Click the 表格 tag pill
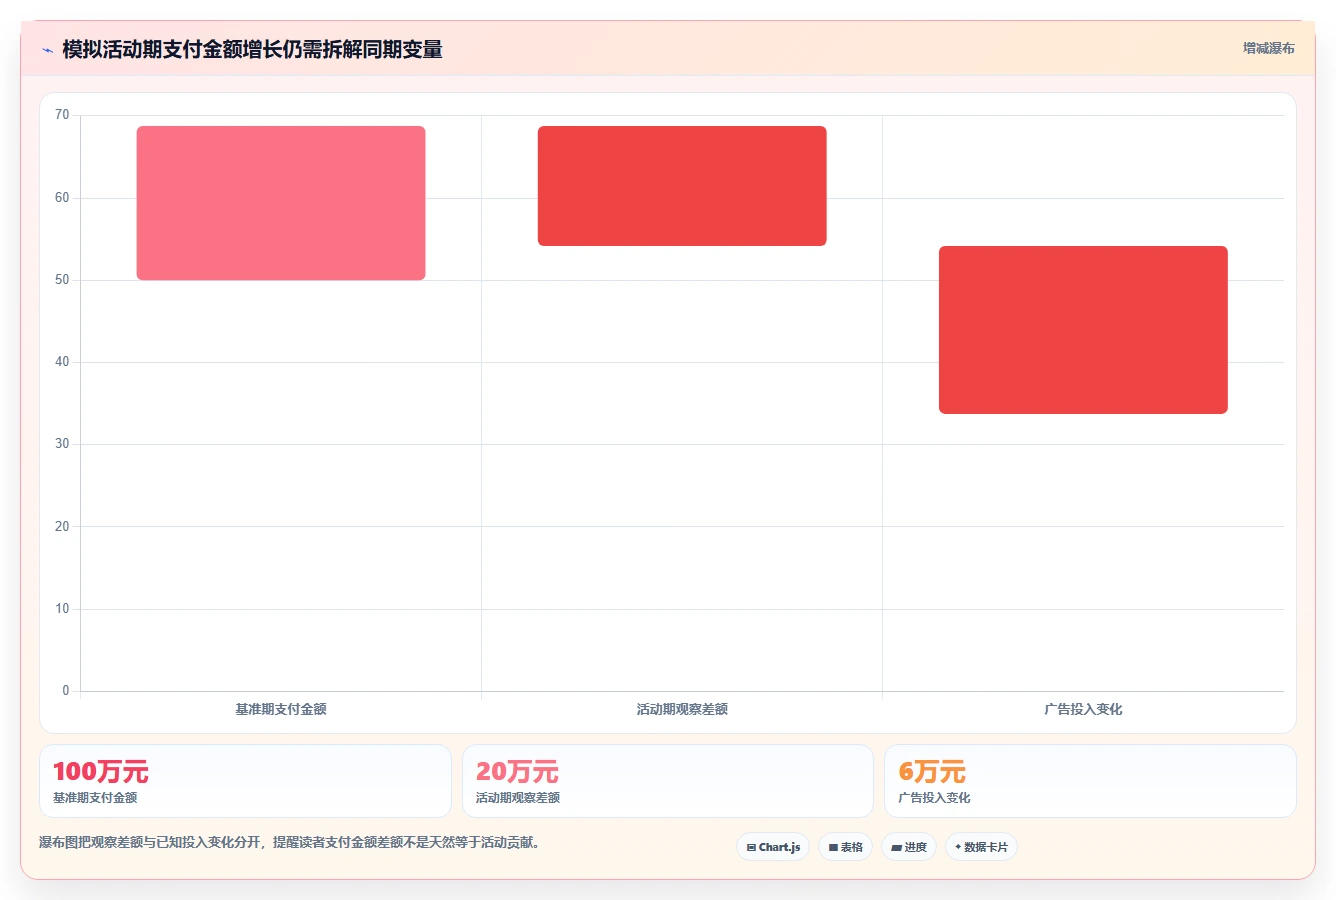Viewport: 1336px width, 900px height. [846, 847]
